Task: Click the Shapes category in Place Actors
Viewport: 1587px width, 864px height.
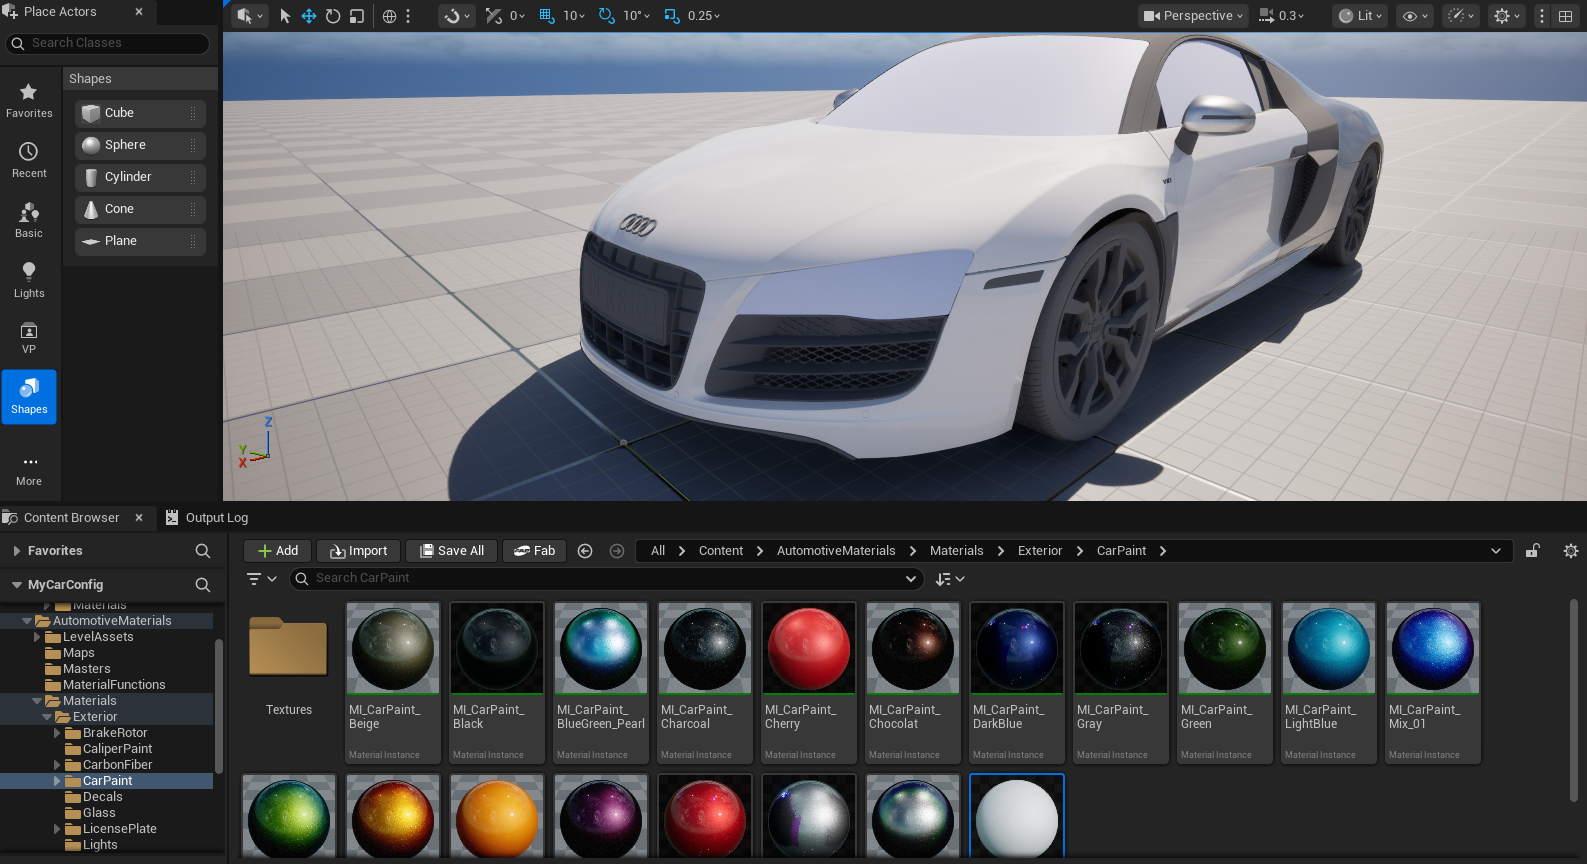Action: point(29,397)
